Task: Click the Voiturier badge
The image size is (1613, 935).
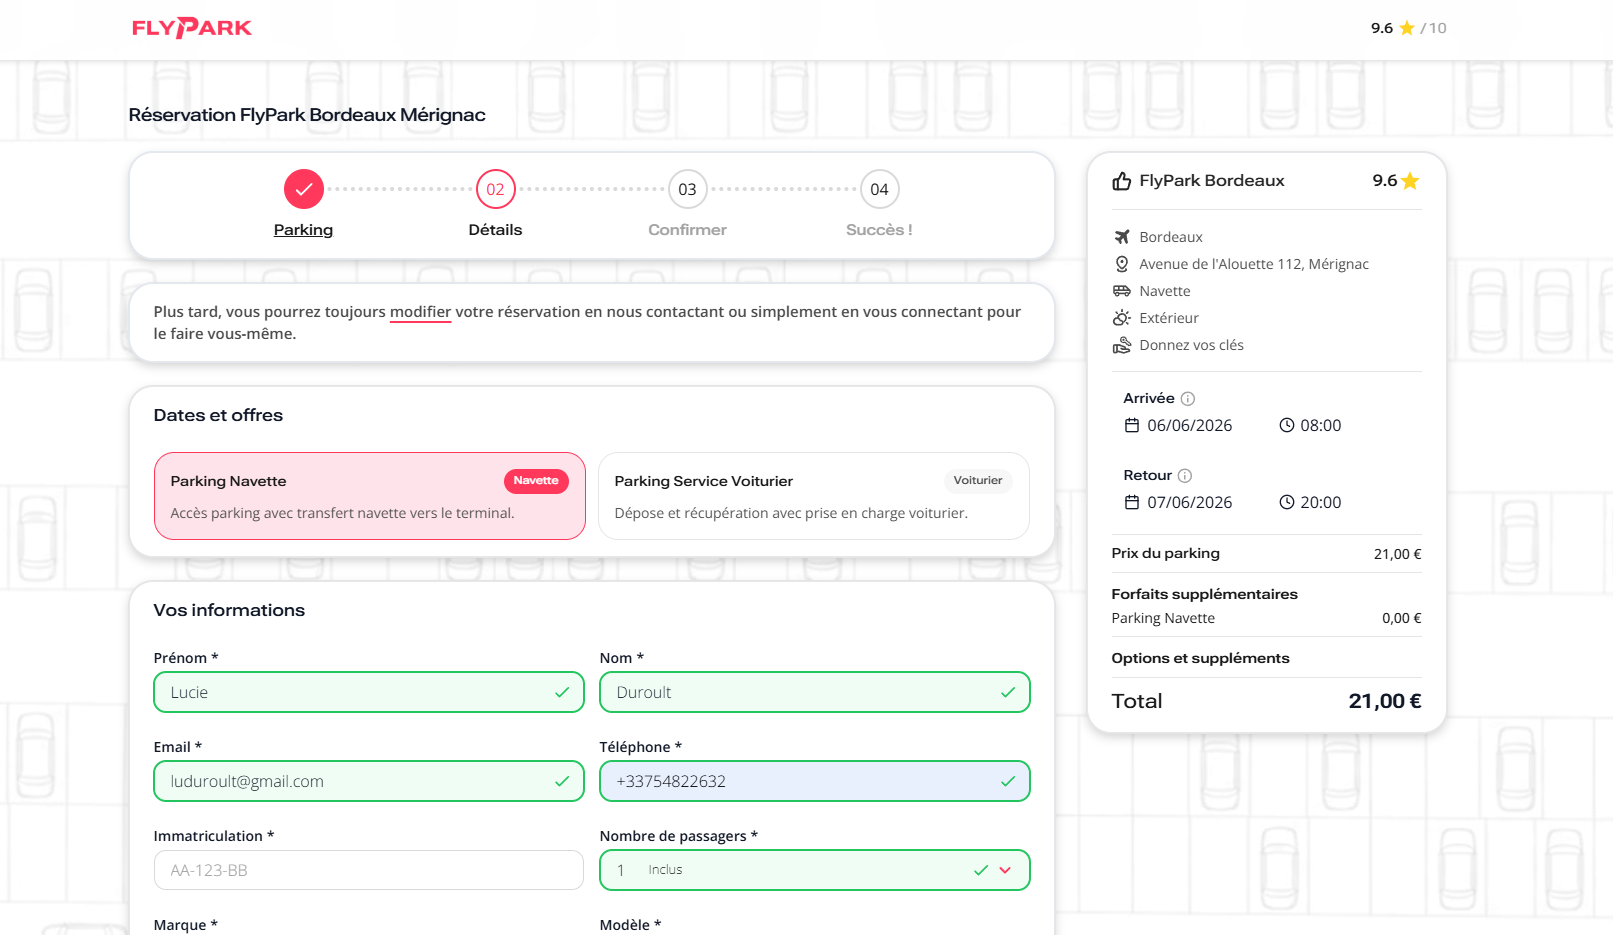Action: pyautogui.click(x=978, y=481)
